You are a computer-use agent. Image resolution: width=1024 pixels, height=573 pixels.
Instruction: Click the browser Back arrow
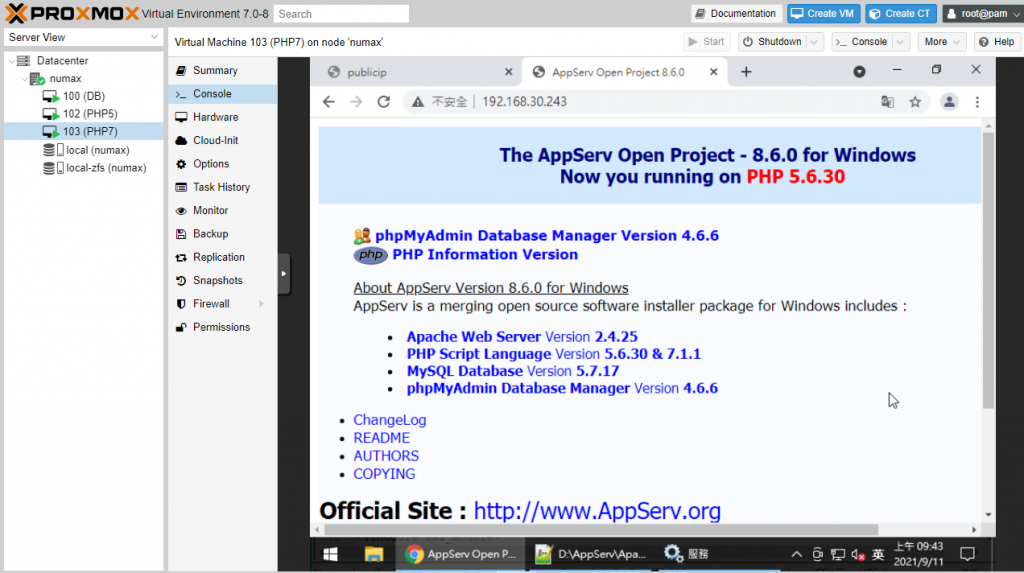(328, 102)
